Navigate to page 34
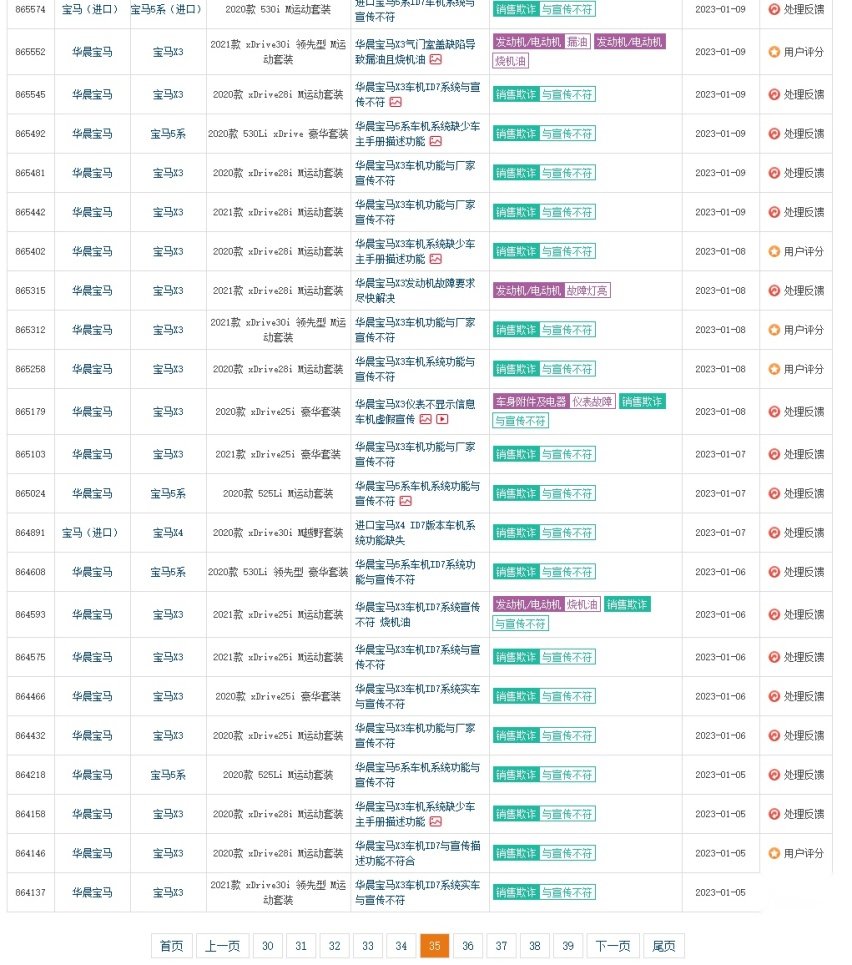This screenshot has width=852, height=965. pos(401,946)
